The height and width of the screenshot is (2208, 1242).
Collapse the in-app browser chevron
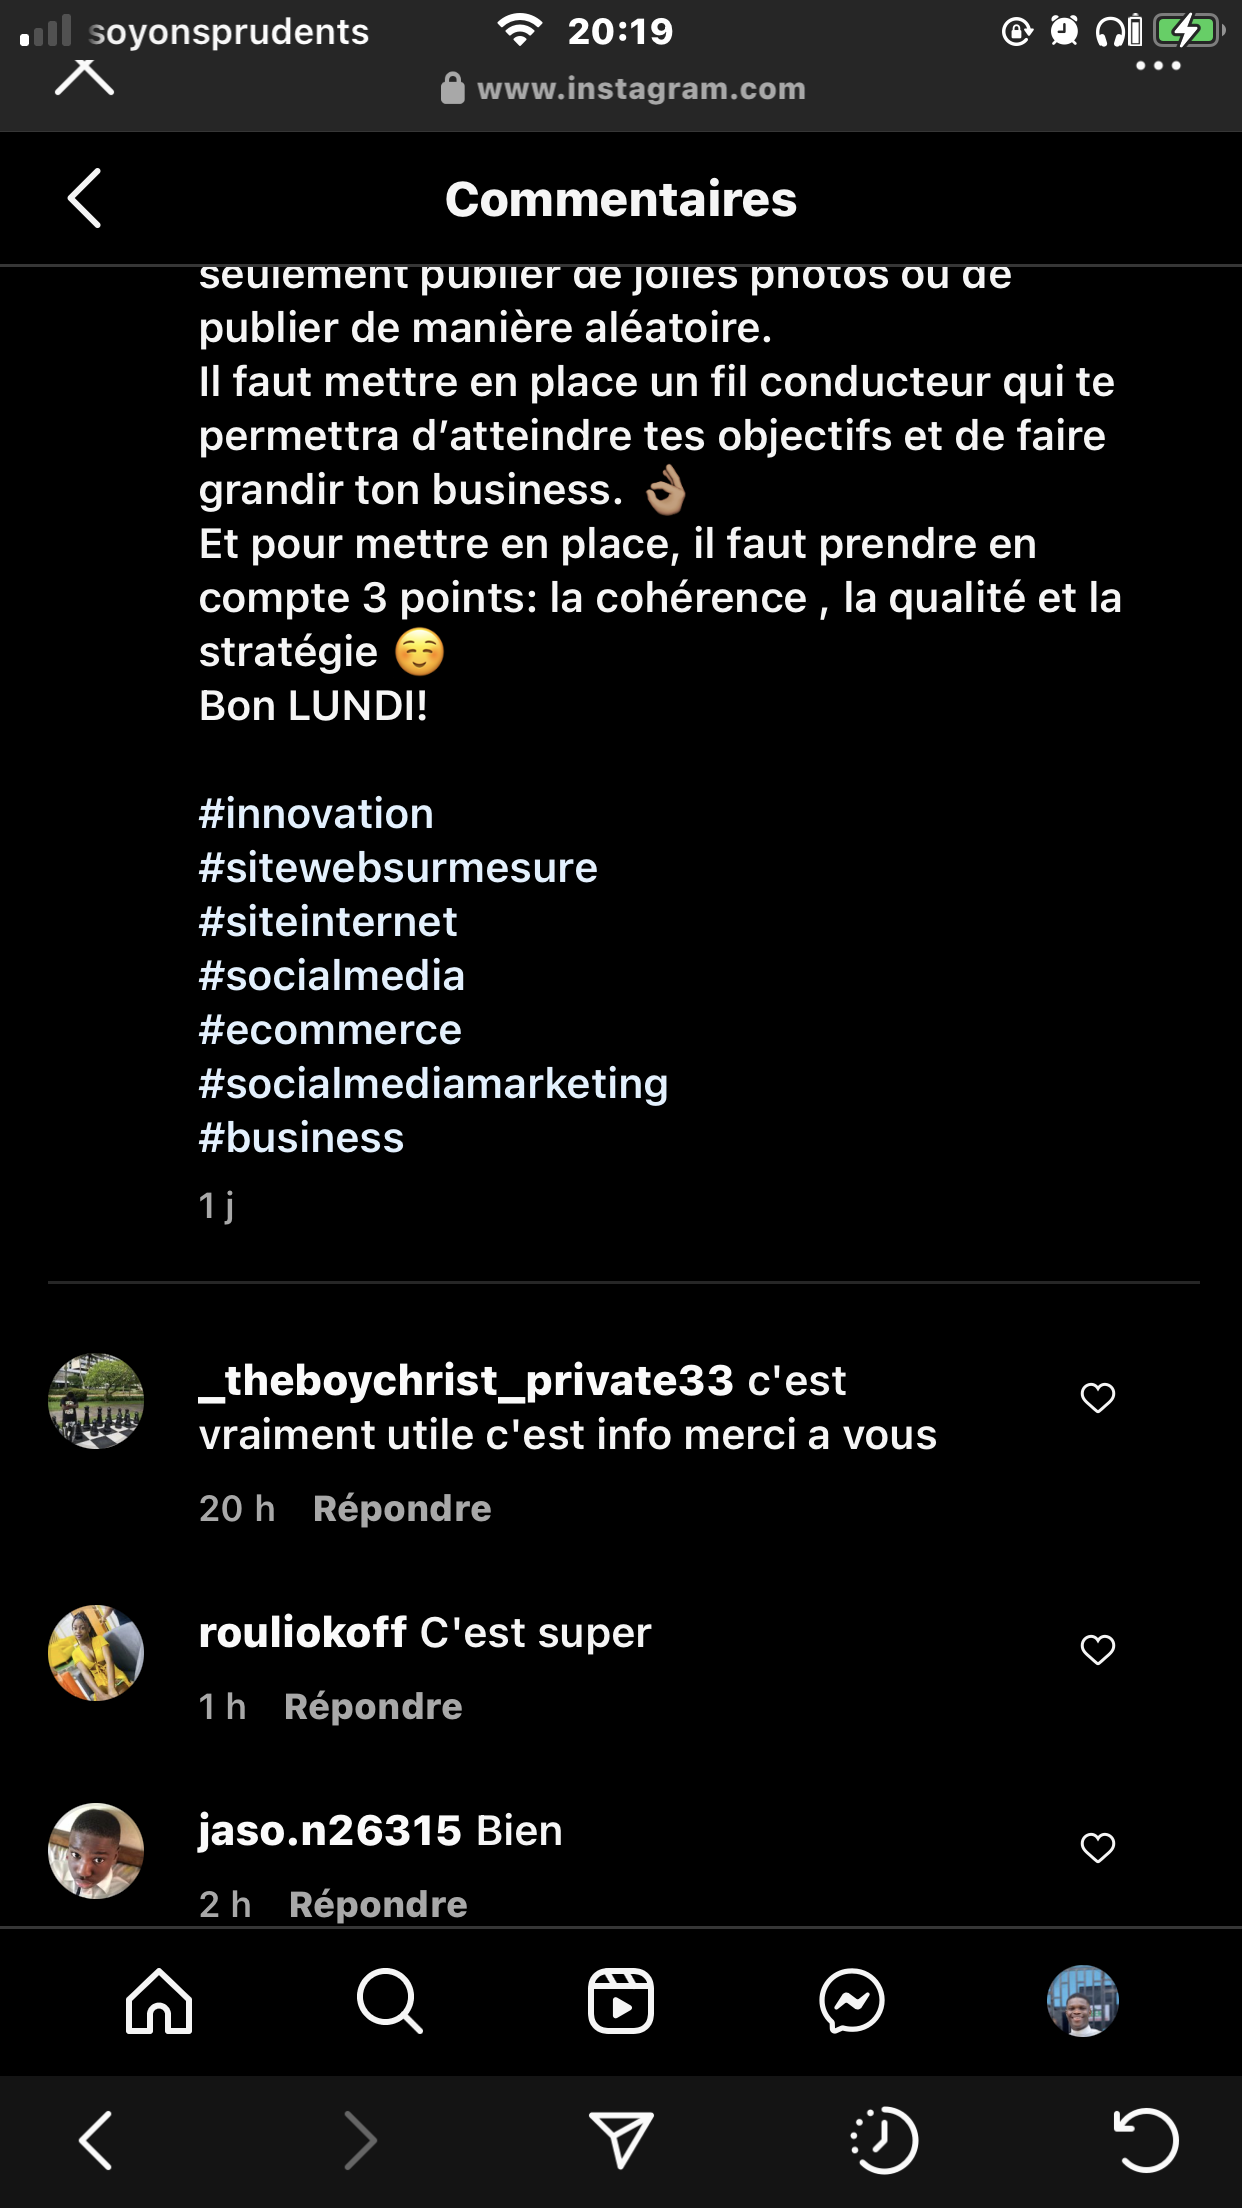[x=84, y=78]
